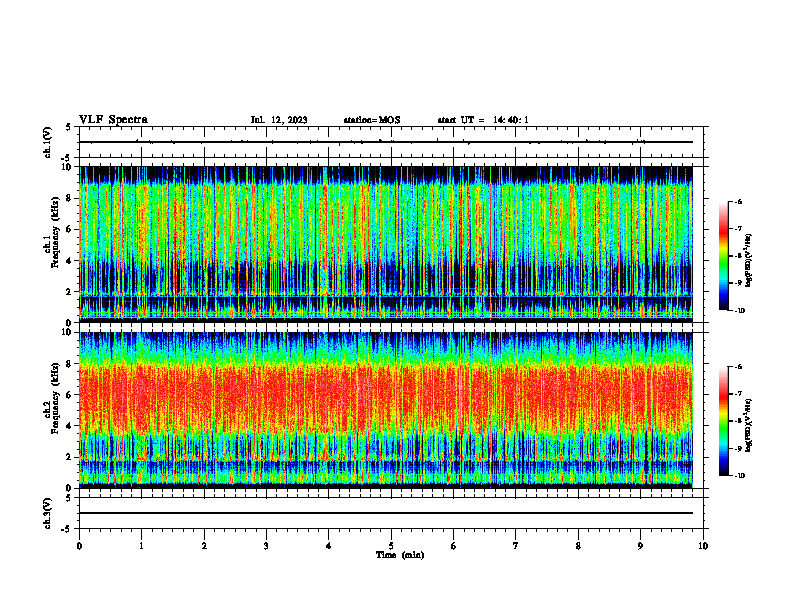The image size is (792, 612).
Task: Click the "ch.1(V)" waveform axis label
Action: [x=48, y=142]
